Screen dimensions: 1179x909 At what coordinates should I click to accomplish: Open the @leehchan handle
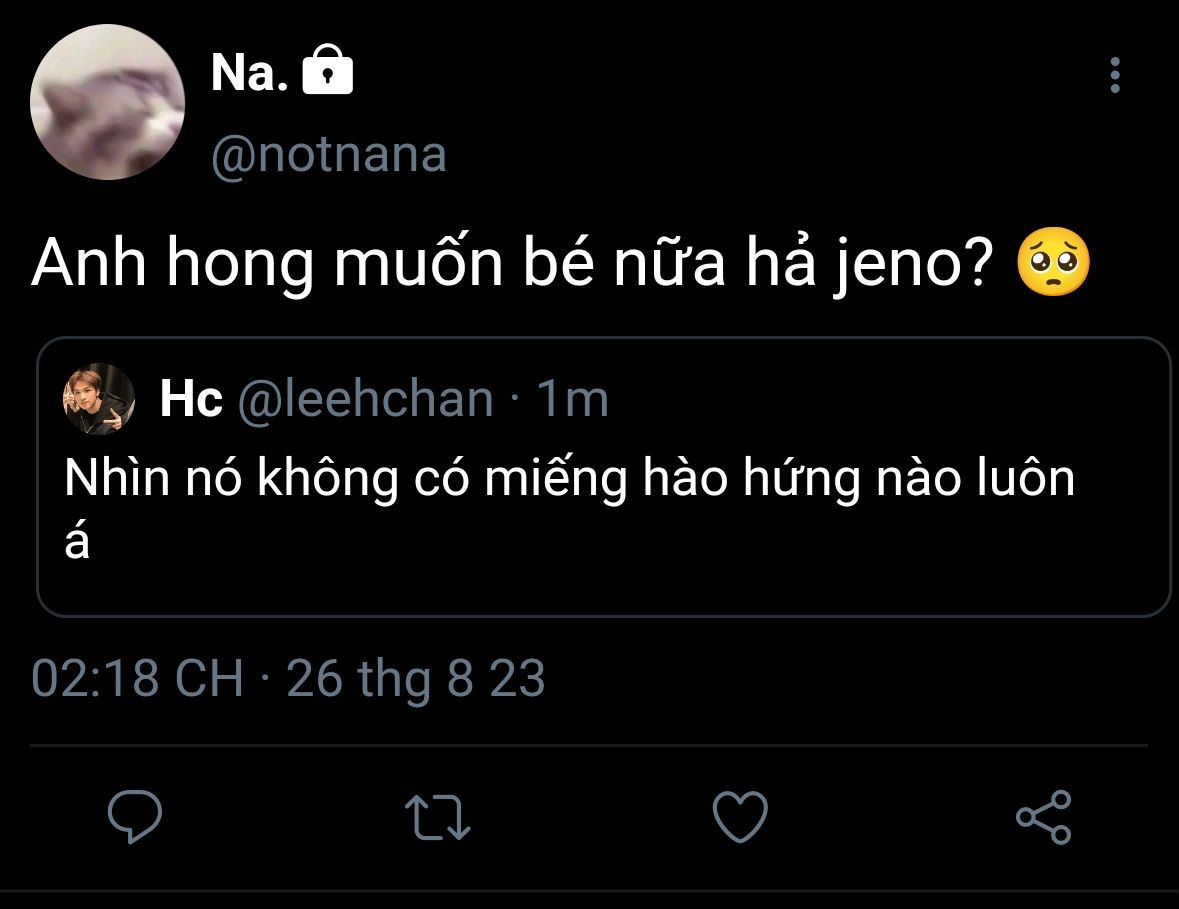click(365, 400)
